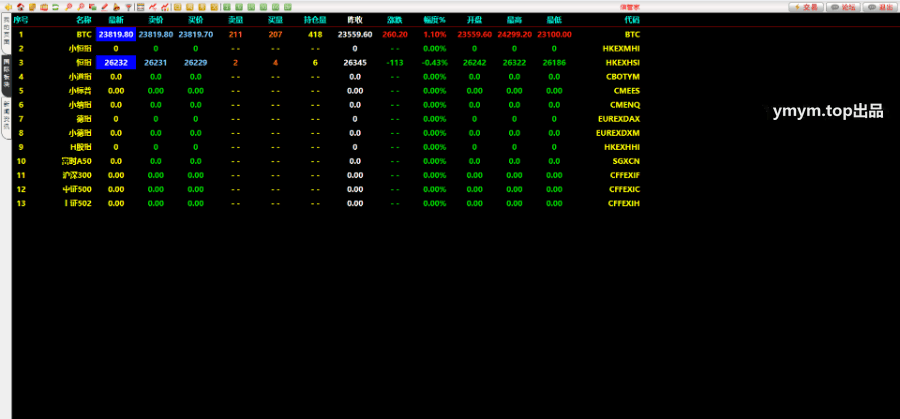Click the yellow back arrow toolbar icon
900x419 pixels.
click(8, 7)
